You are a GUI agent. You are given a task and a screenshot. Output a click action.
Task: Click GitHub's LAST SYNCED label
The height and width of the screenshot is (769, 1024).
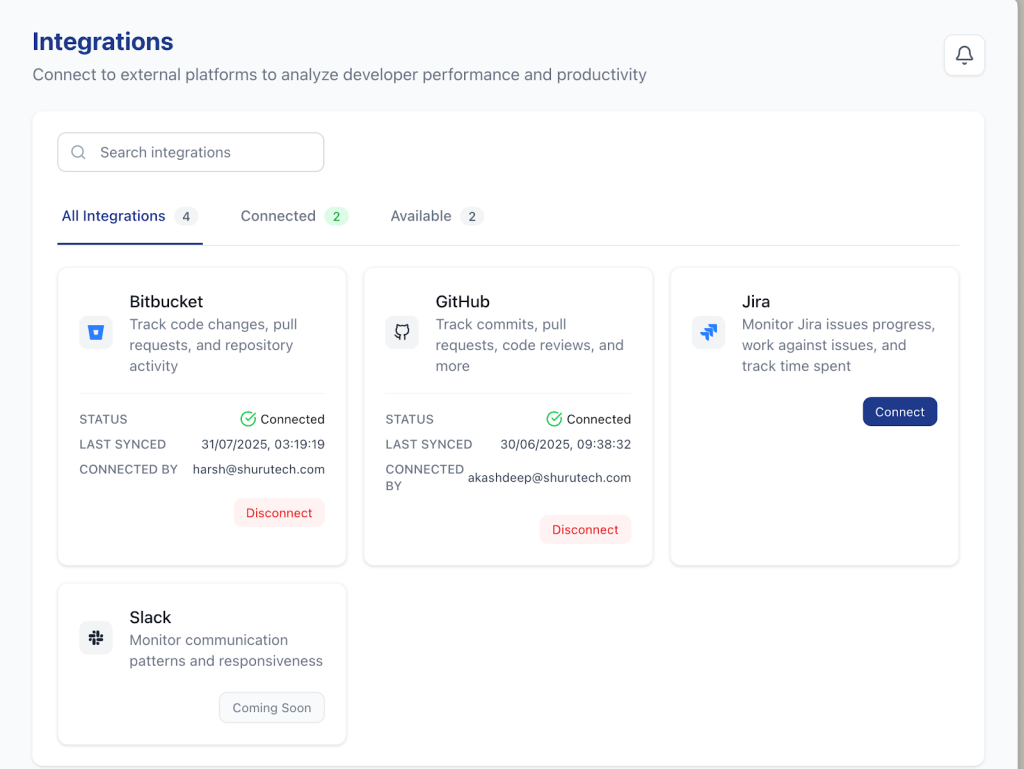[x=428, y=445]
